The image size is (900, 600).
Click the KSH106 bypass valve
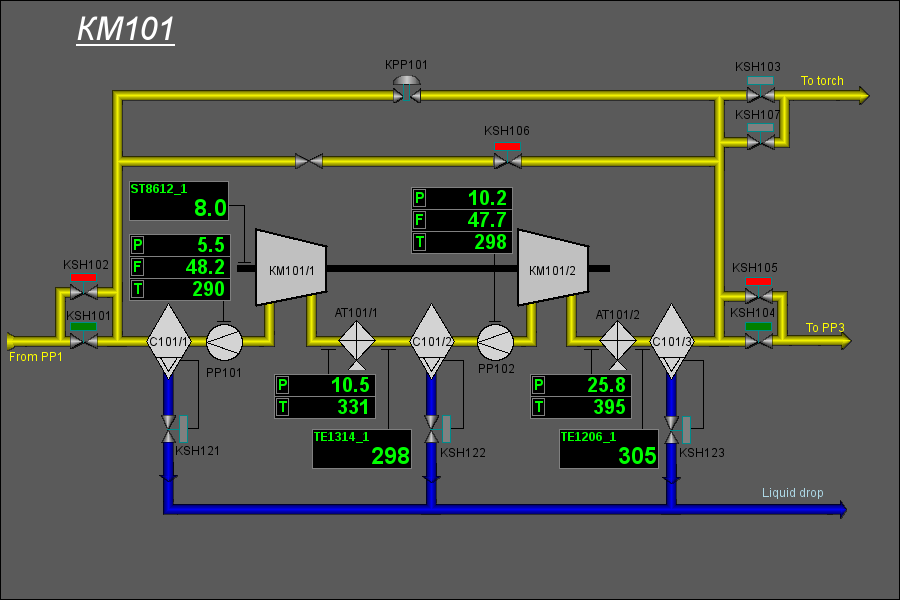click(x=507, y=160)
